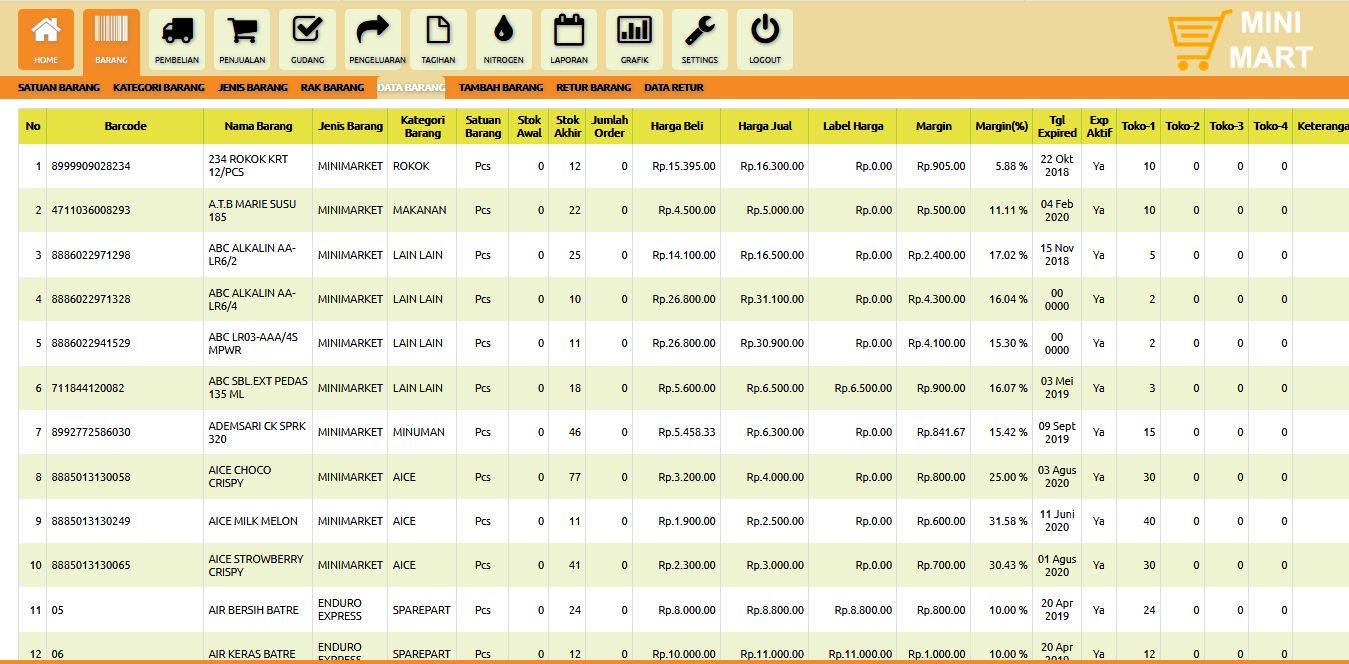Switch to Satuan Barang tab
The image size is (1349, 664).
[x=59, y=88]
